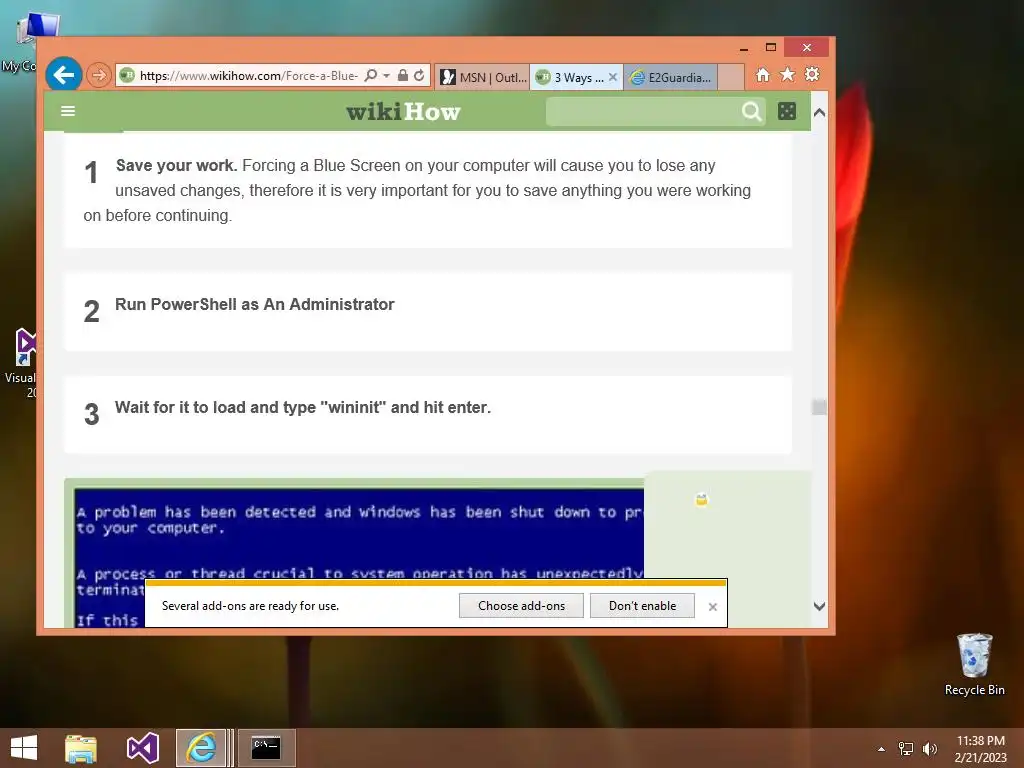This screenshot has width=1024, height=768.
Task: Open a new blank tab
Action: tap(731, 77)
